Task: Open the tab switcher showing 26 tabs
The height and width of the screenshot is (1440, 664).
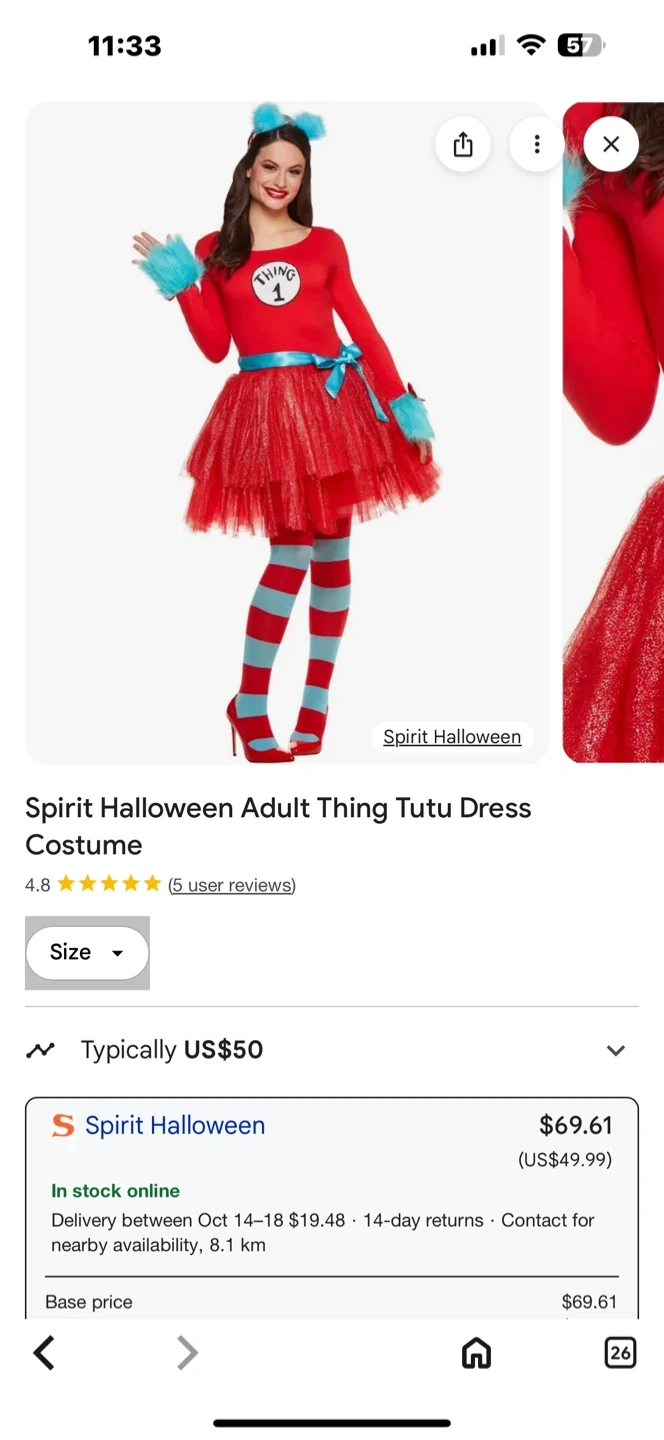Action: point(620,1353)
